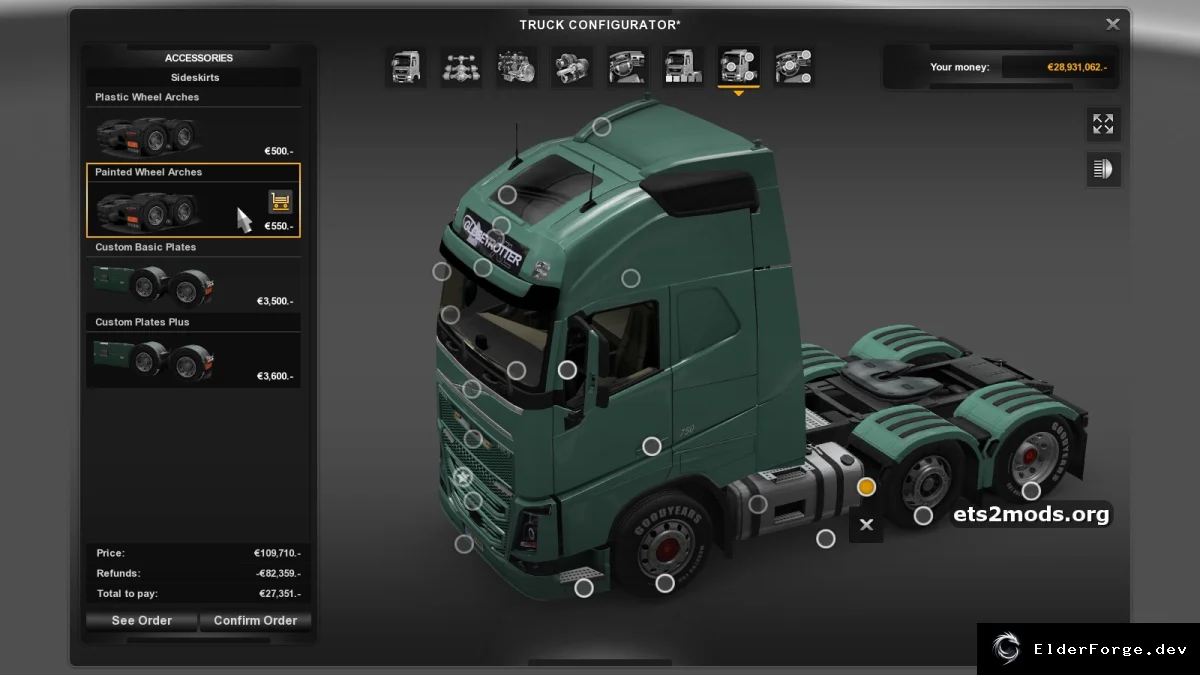This screenshot has width=1200, height=675.
Task: Click the €3,600.- price label
Action: [x=275, y=376]
